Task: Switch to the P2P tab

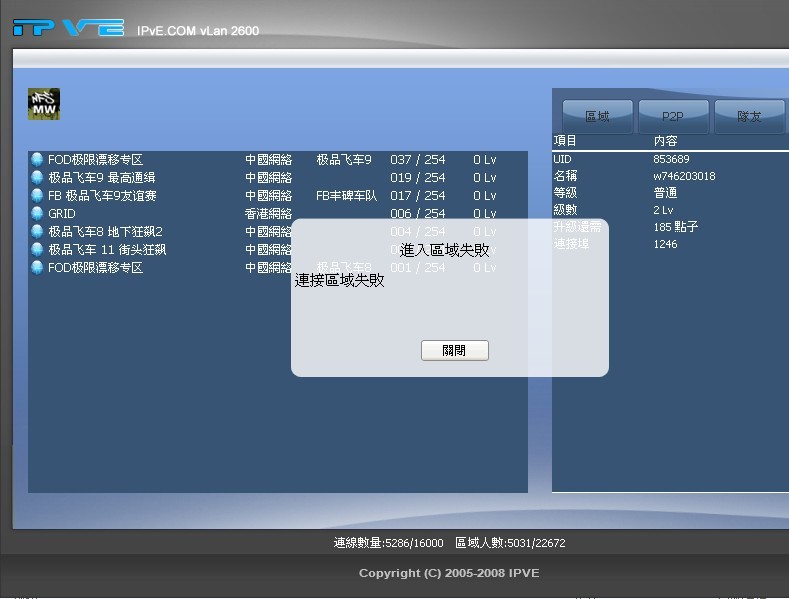Action: click(673, 117)
